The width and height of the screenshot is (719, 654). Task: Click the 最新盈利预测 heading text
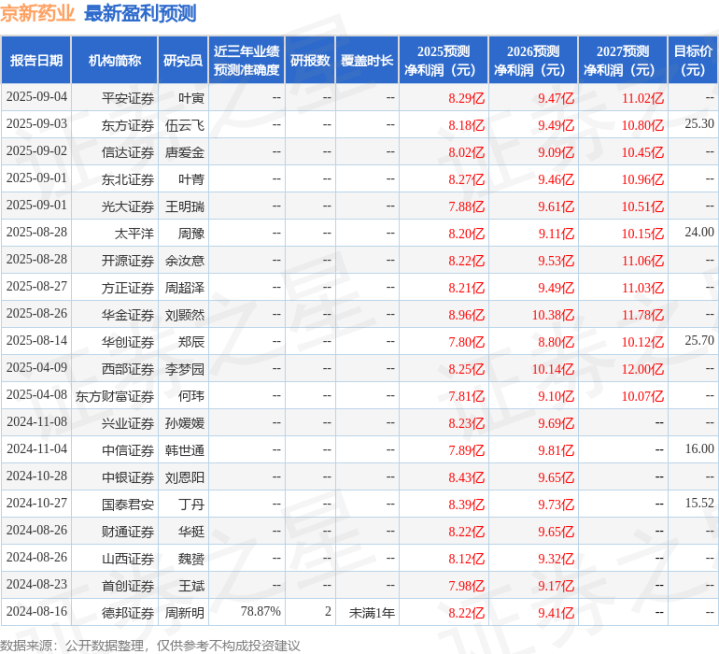141,14
